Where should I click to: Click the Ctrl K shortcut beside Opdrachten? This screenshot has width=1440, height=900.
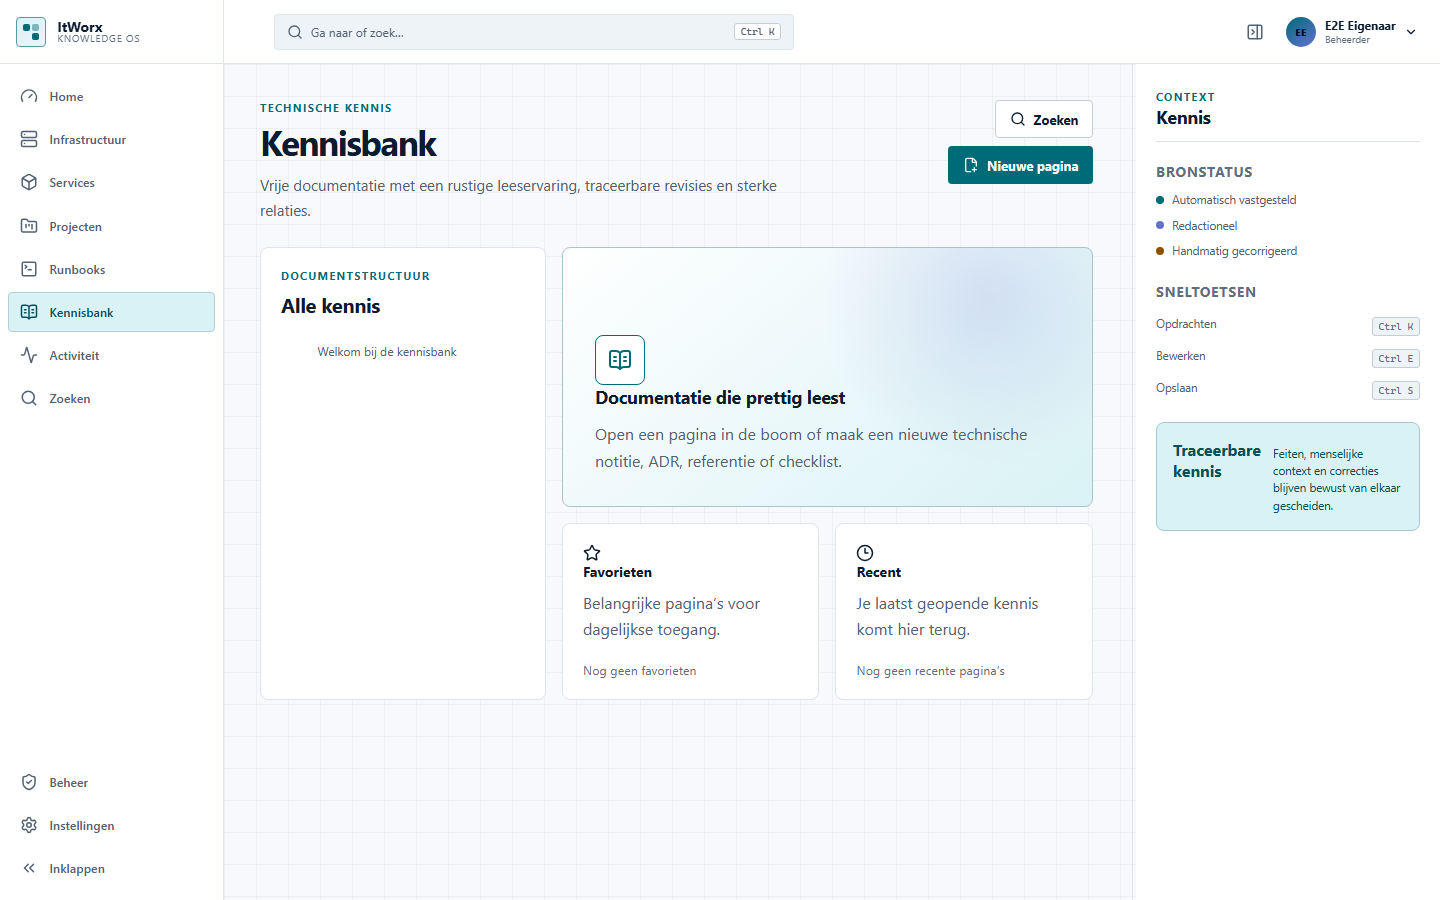[1396, 326]
